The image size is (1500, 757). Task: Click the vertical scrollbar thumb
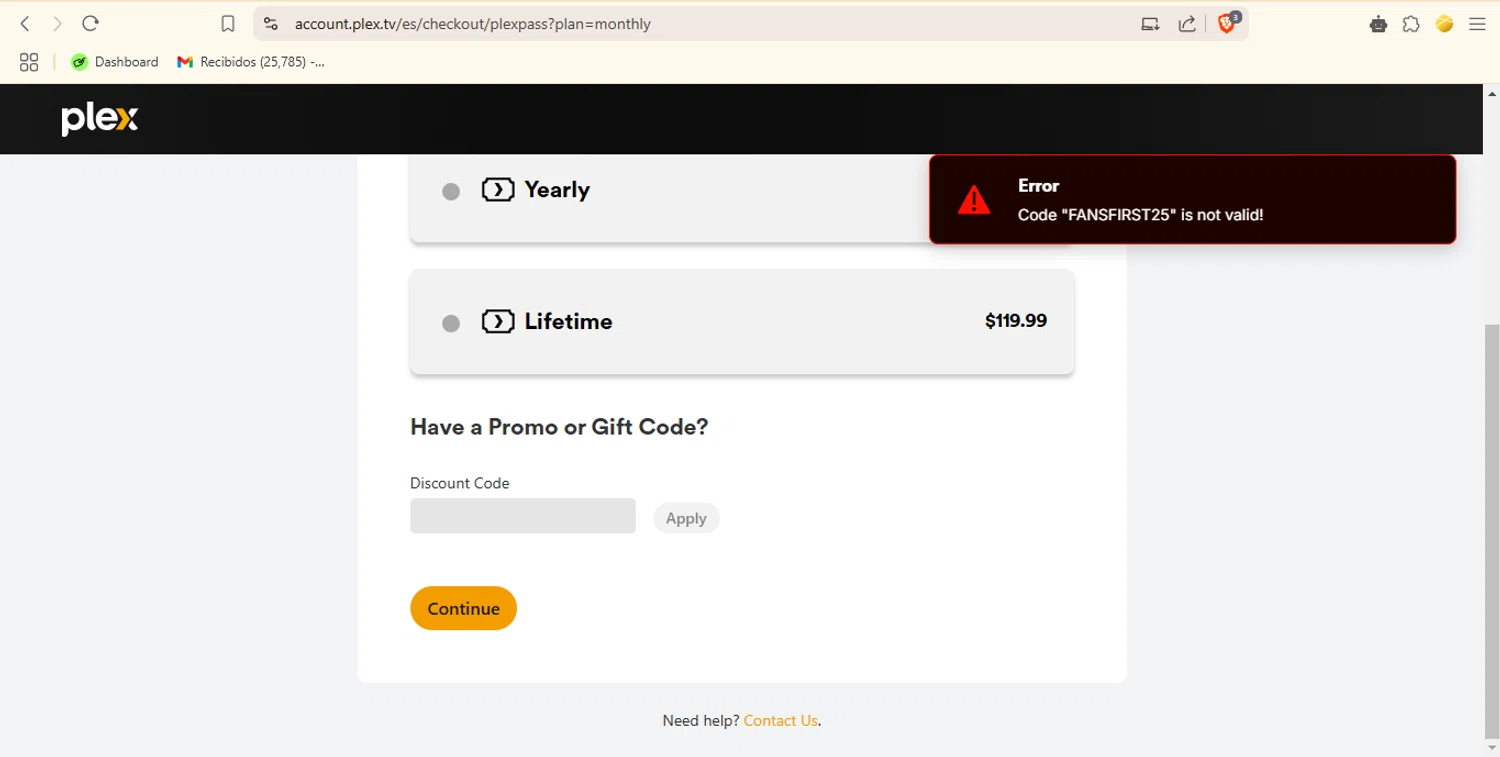[x=1492, y=530]
